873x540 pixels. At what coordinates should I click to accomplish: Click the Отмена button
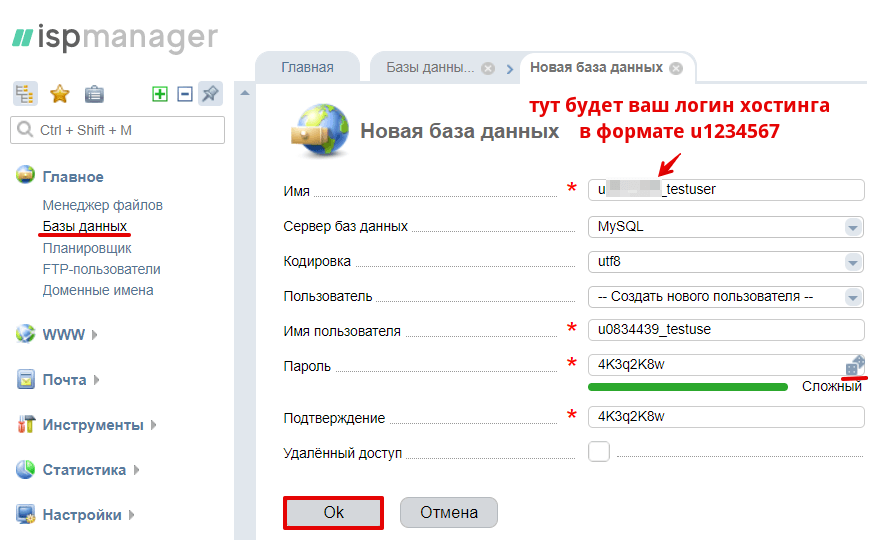coord(449,512)
